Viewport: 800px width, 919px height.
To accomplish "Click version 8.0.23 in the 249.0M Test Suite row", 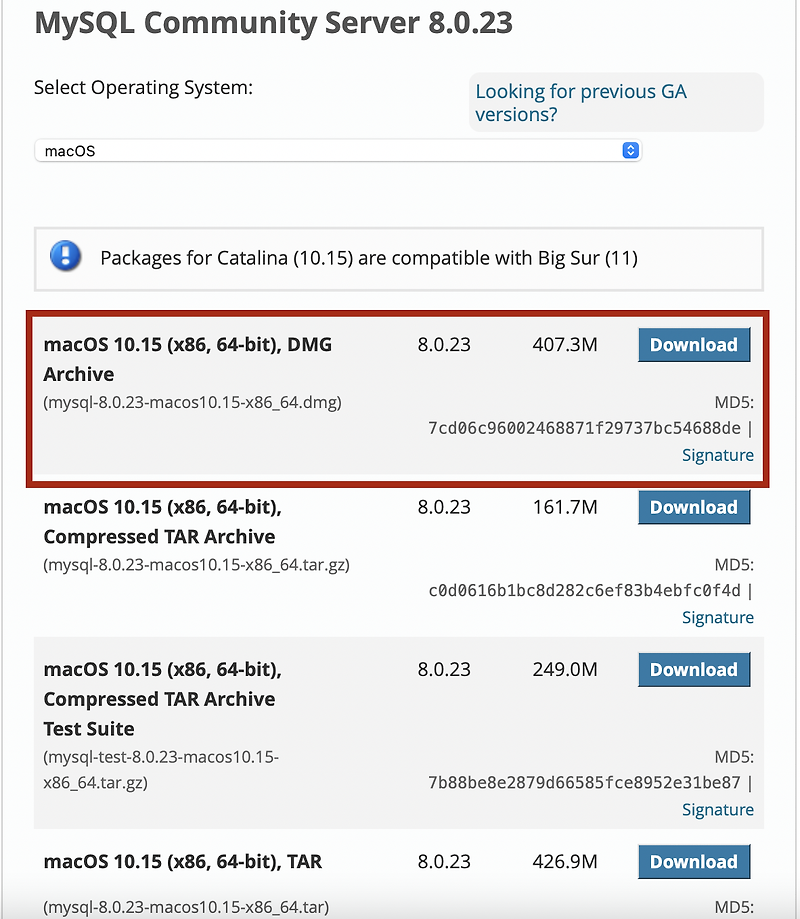I will [x=444, y=669].
